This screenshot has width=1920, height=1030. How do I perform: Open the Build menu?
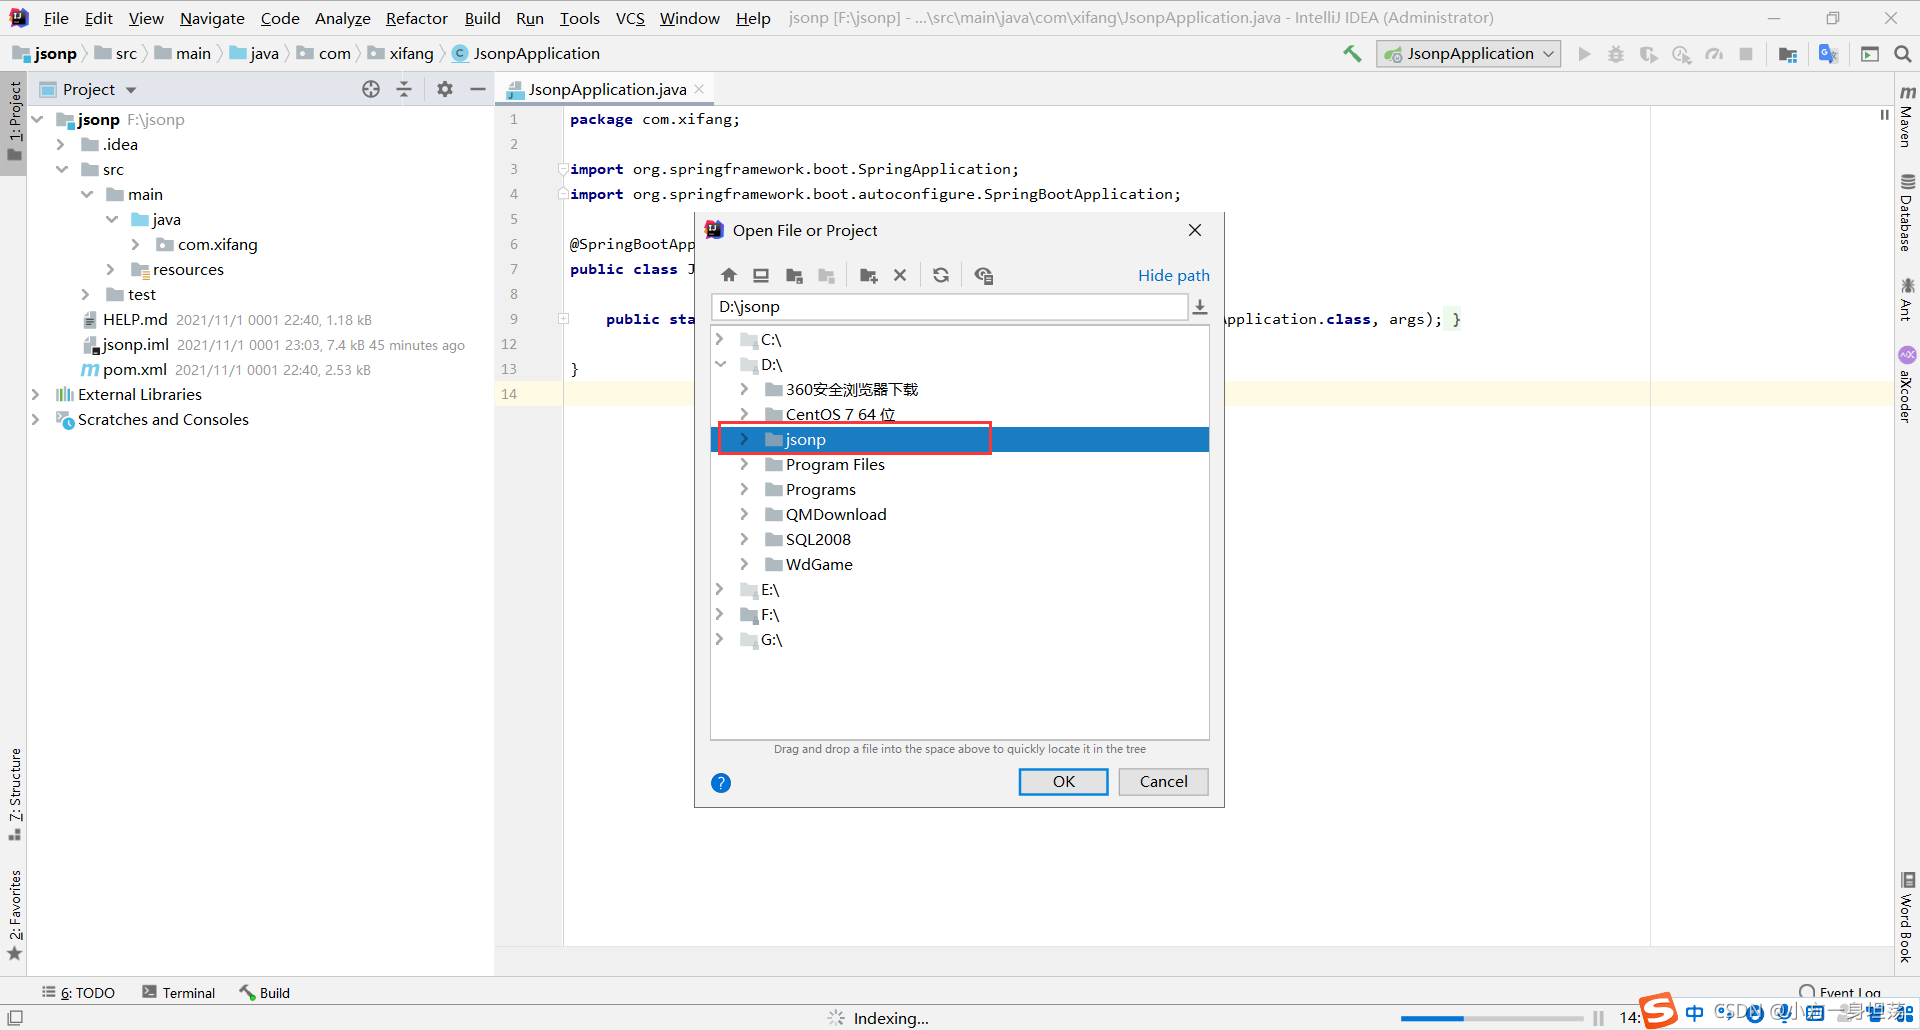point(482,18)
